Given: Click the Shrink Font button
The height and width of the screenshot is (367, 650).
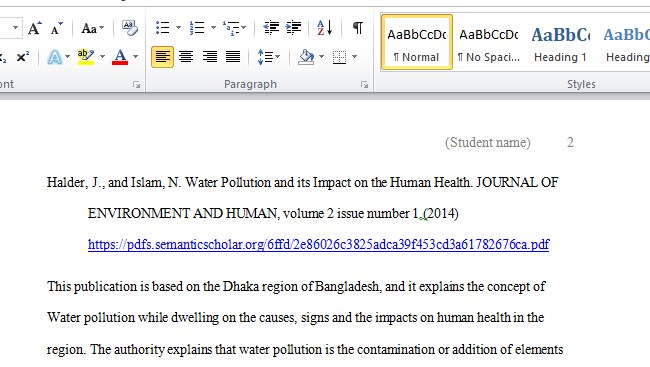Looking at the screenshot, I should tap(56, 28).
